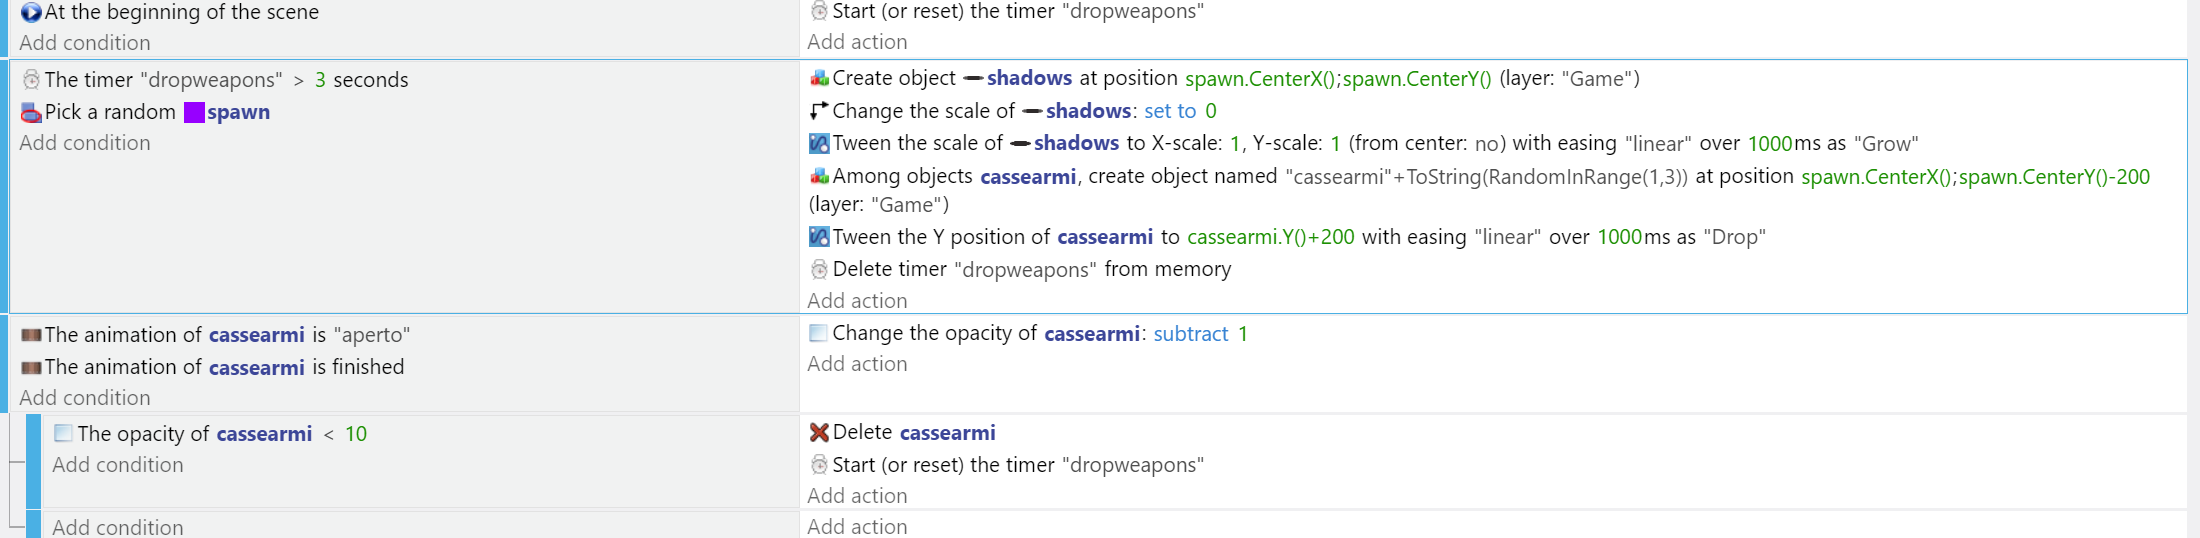Click the Create object shadows action icon

pyautogui.click(x=819, y=78)
